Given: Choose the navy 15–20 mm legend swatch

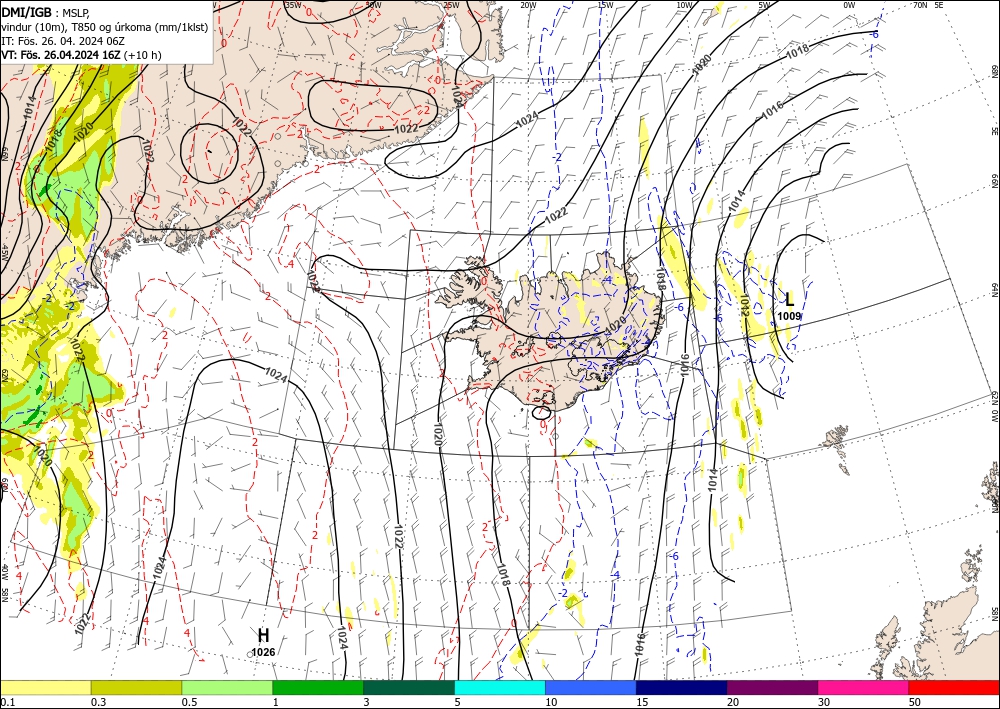Looking at the screenshot, I should tap(681, 687).
